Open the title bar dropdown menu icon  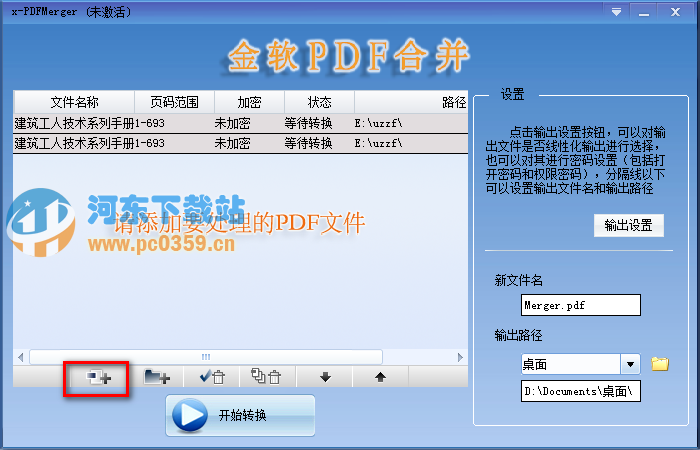tap(616, 12)
